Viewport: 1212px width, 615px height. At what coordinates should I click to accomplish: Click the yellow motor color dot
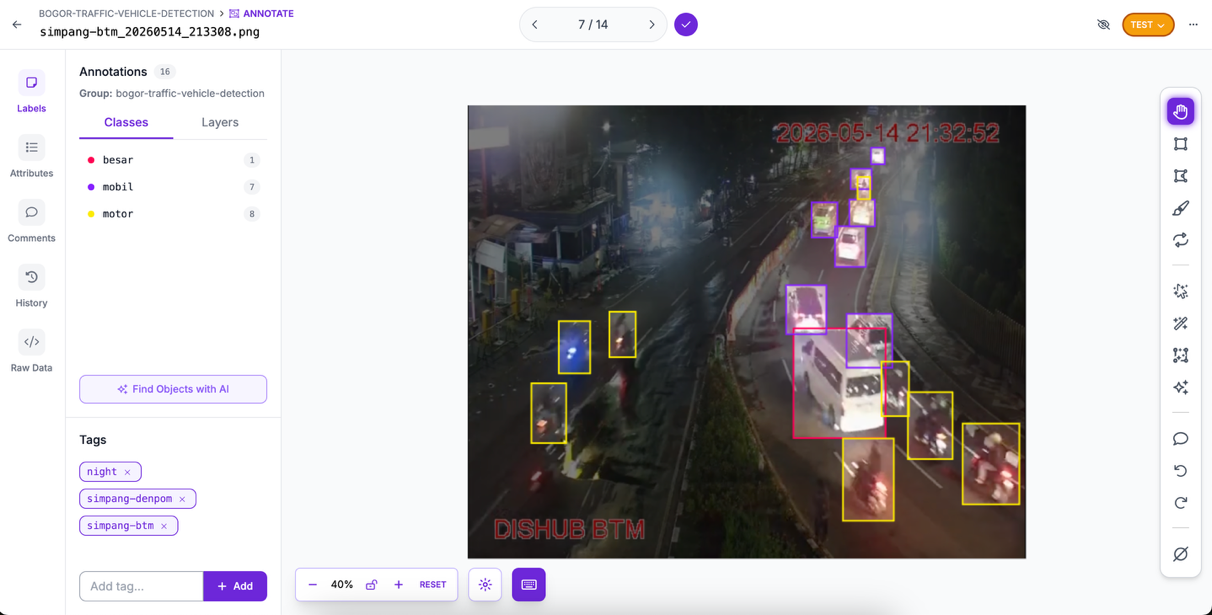91,214
